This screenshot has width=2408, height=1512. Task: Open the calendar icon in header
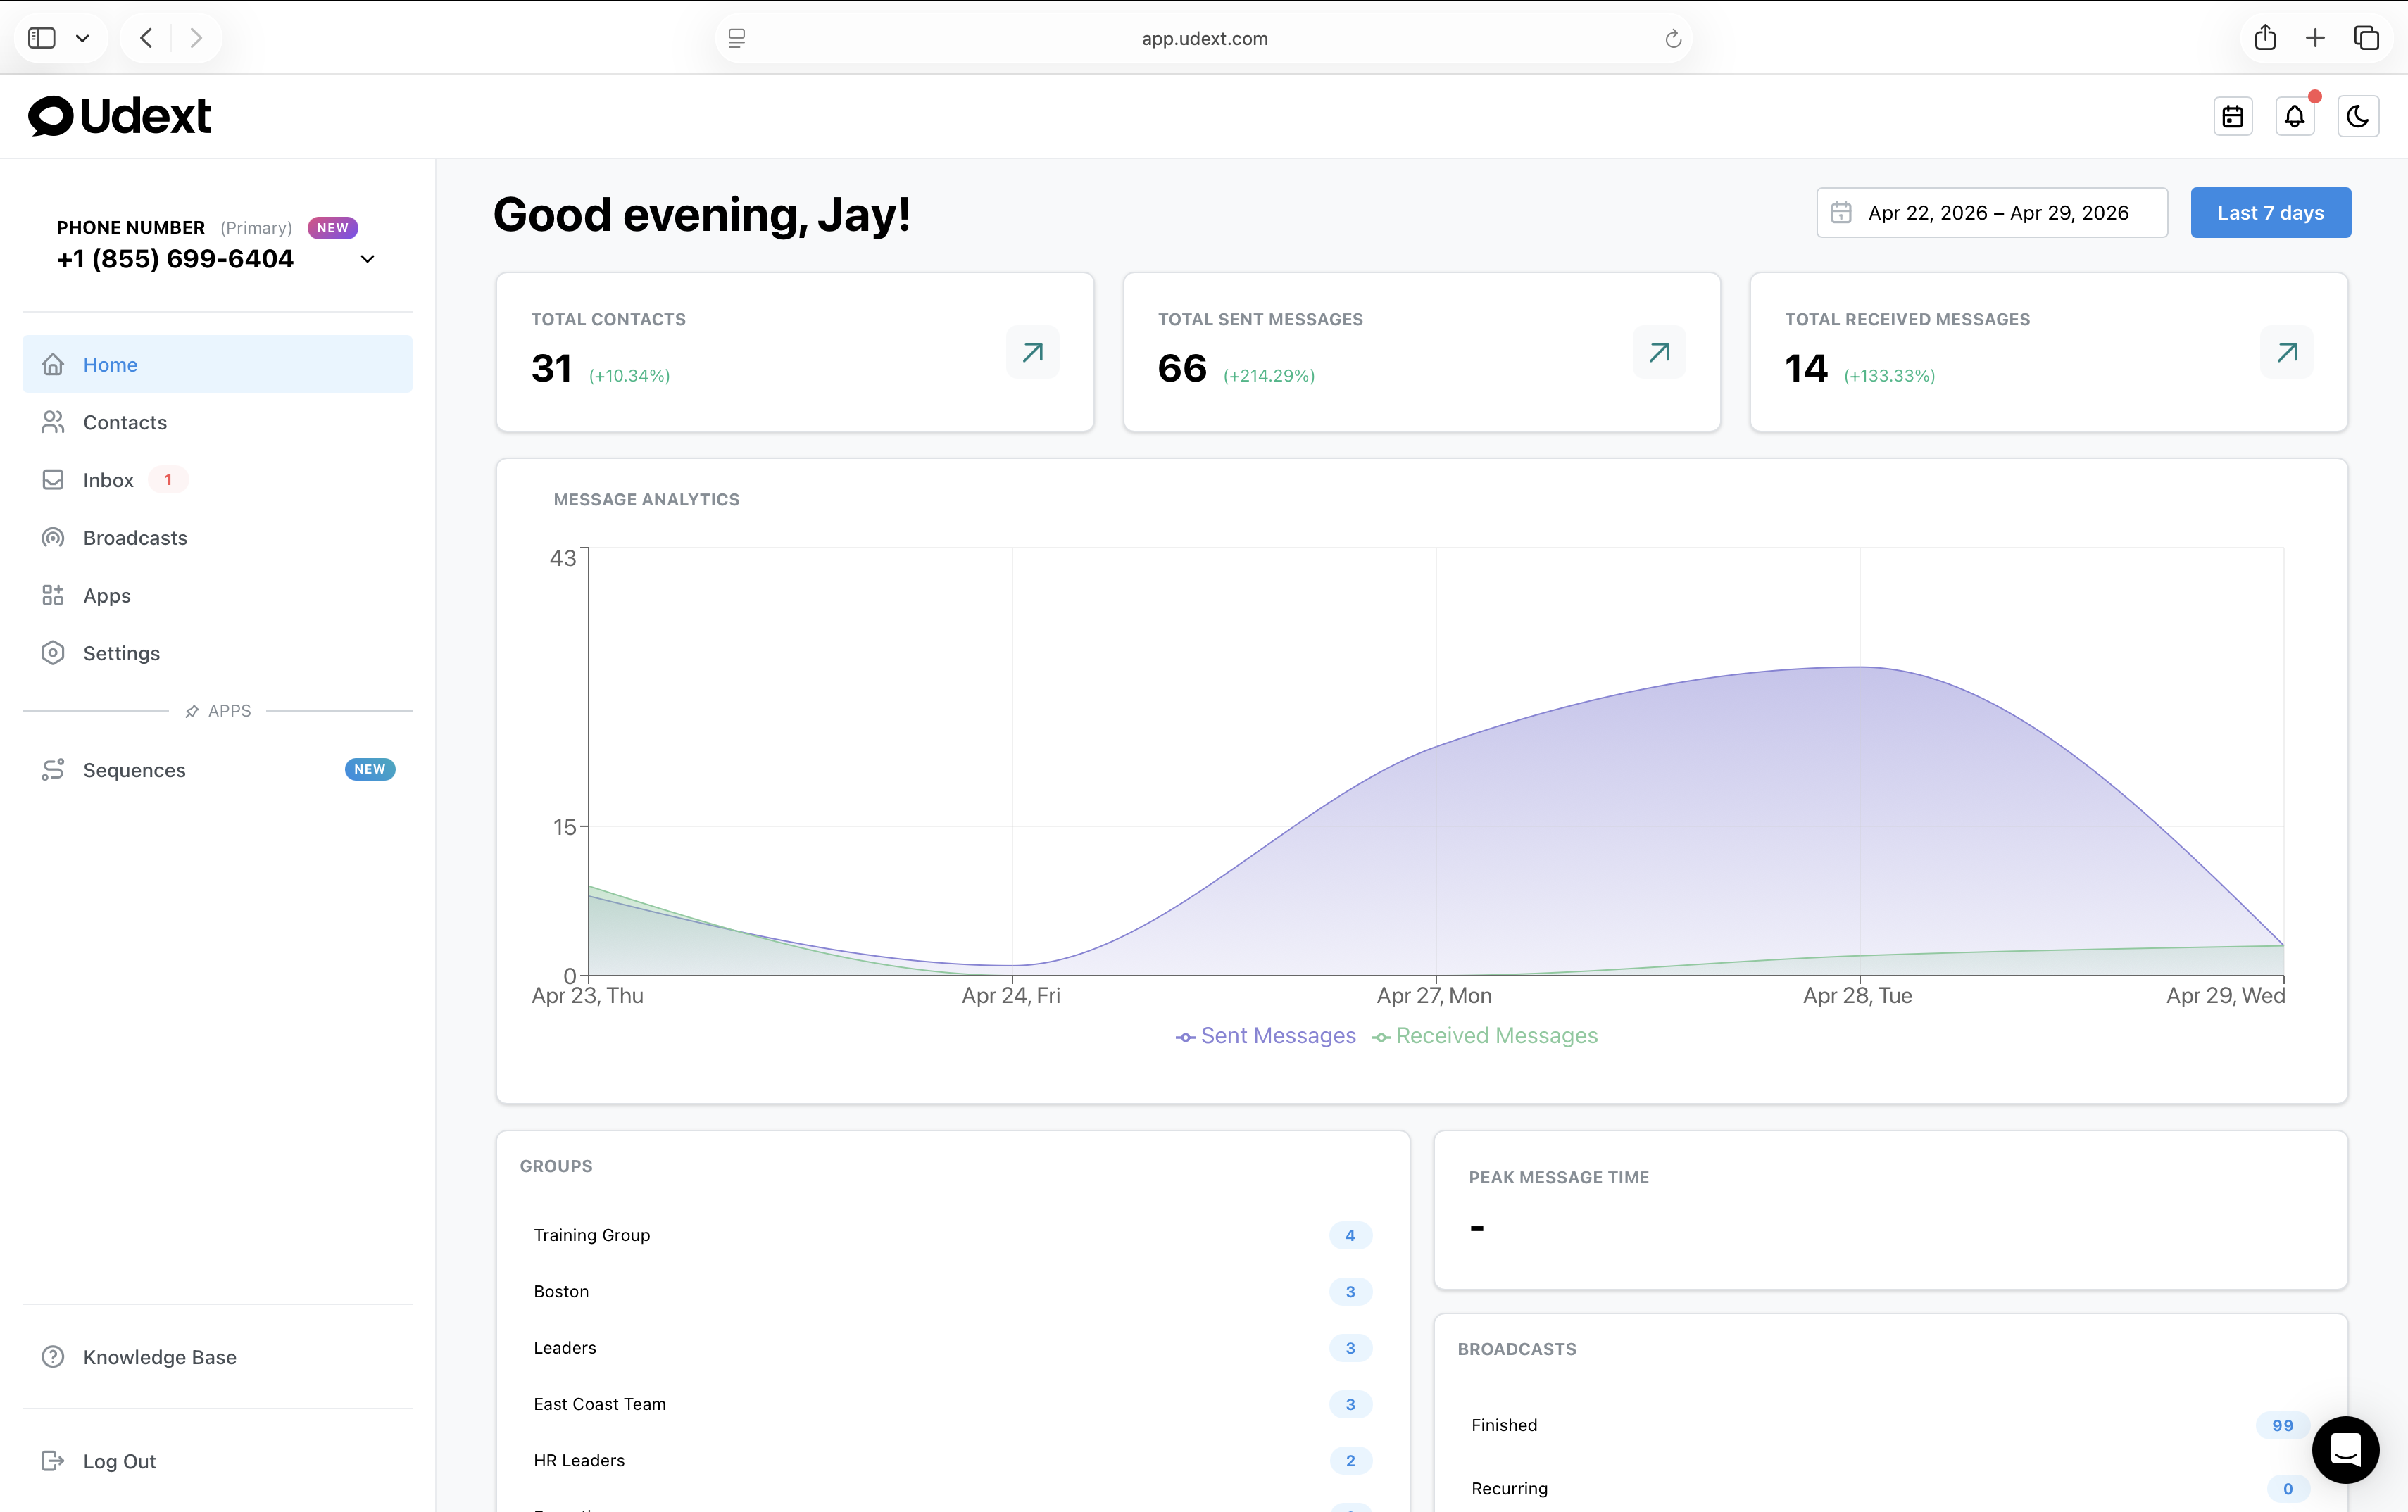[x=2232, y=117]
